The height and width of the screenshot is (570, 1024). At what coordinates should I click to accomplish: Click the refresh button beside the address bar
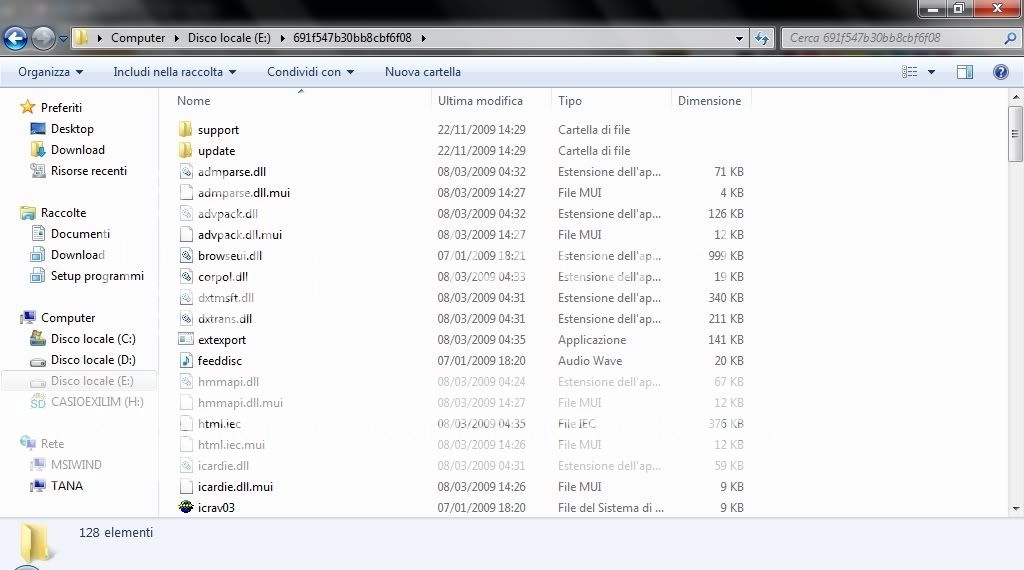click(x=762, y=38)
